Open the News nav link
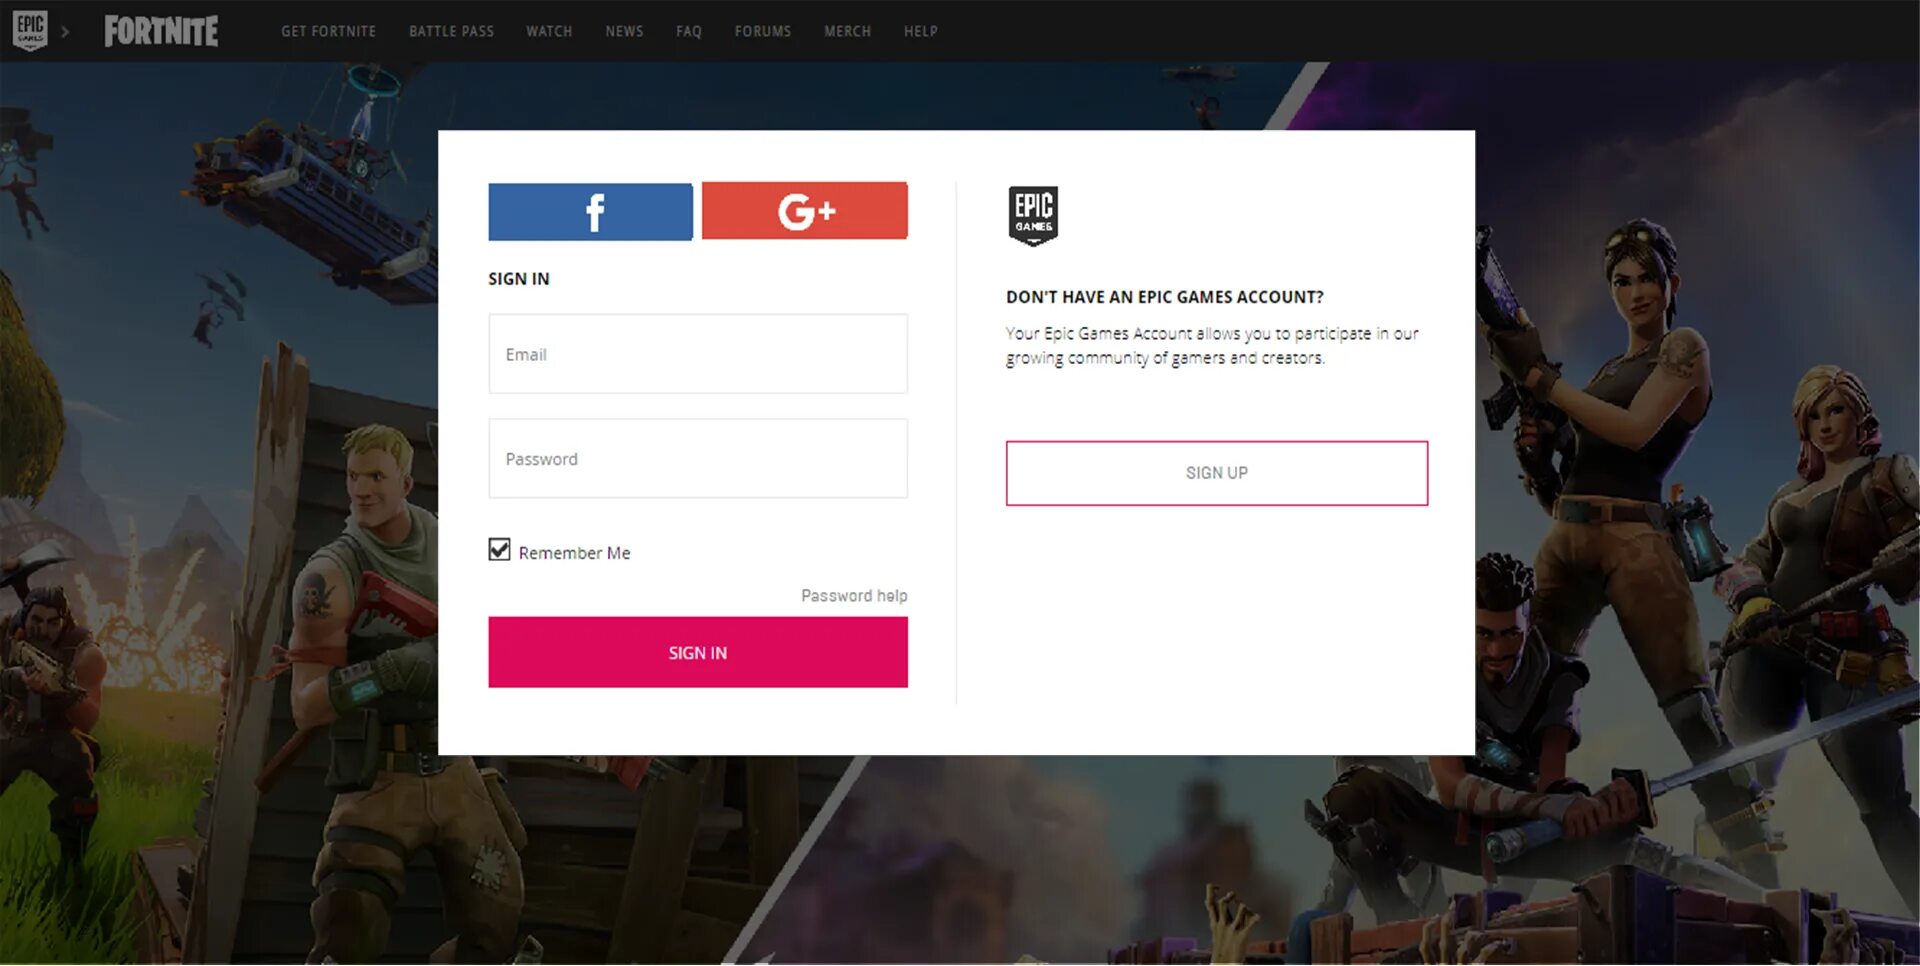 coord(624,31)
